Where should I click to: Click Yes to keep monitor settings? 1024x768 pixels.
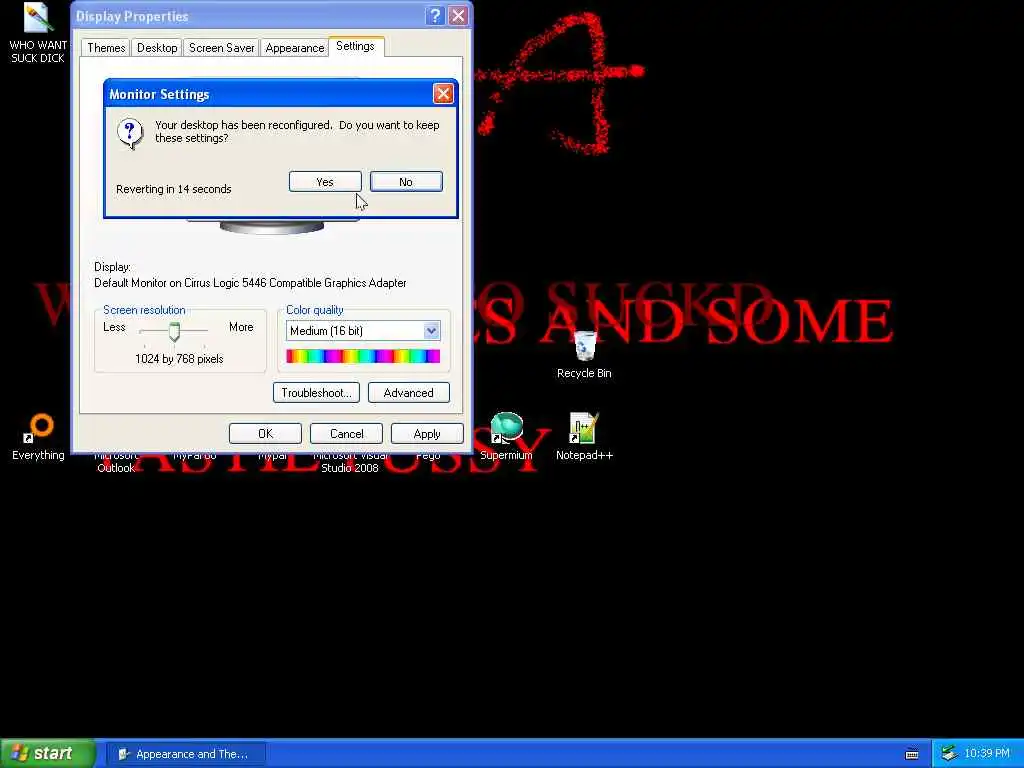[x=325, y=182]
